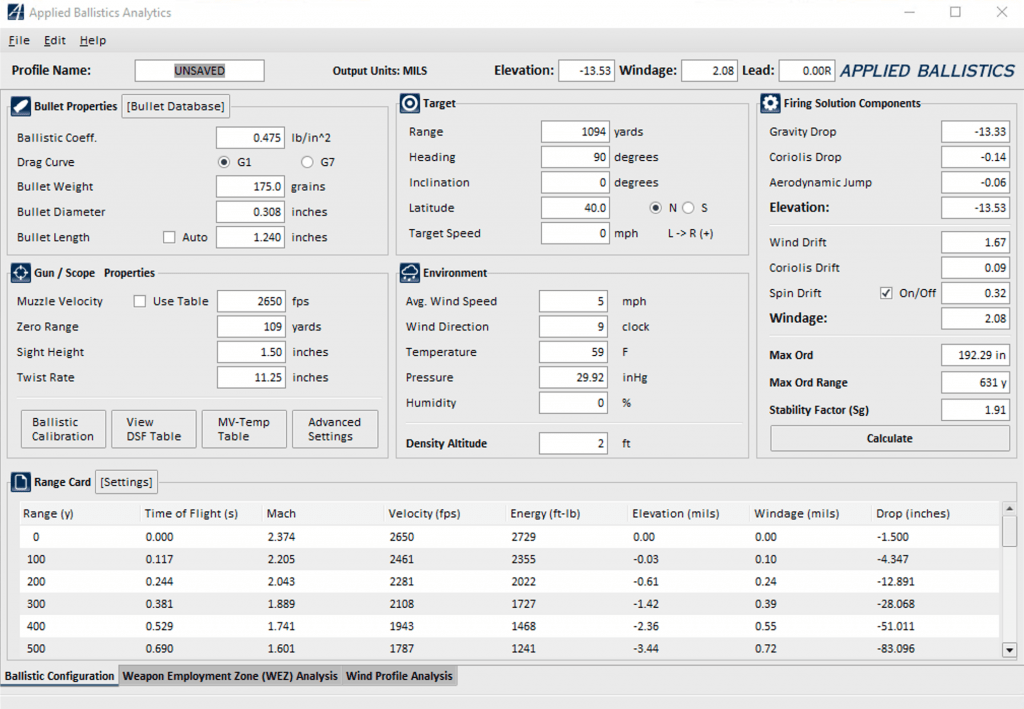Open the Bullet Database
Viewport: 1024px width, 709px height.
click(x=176, y=106)
